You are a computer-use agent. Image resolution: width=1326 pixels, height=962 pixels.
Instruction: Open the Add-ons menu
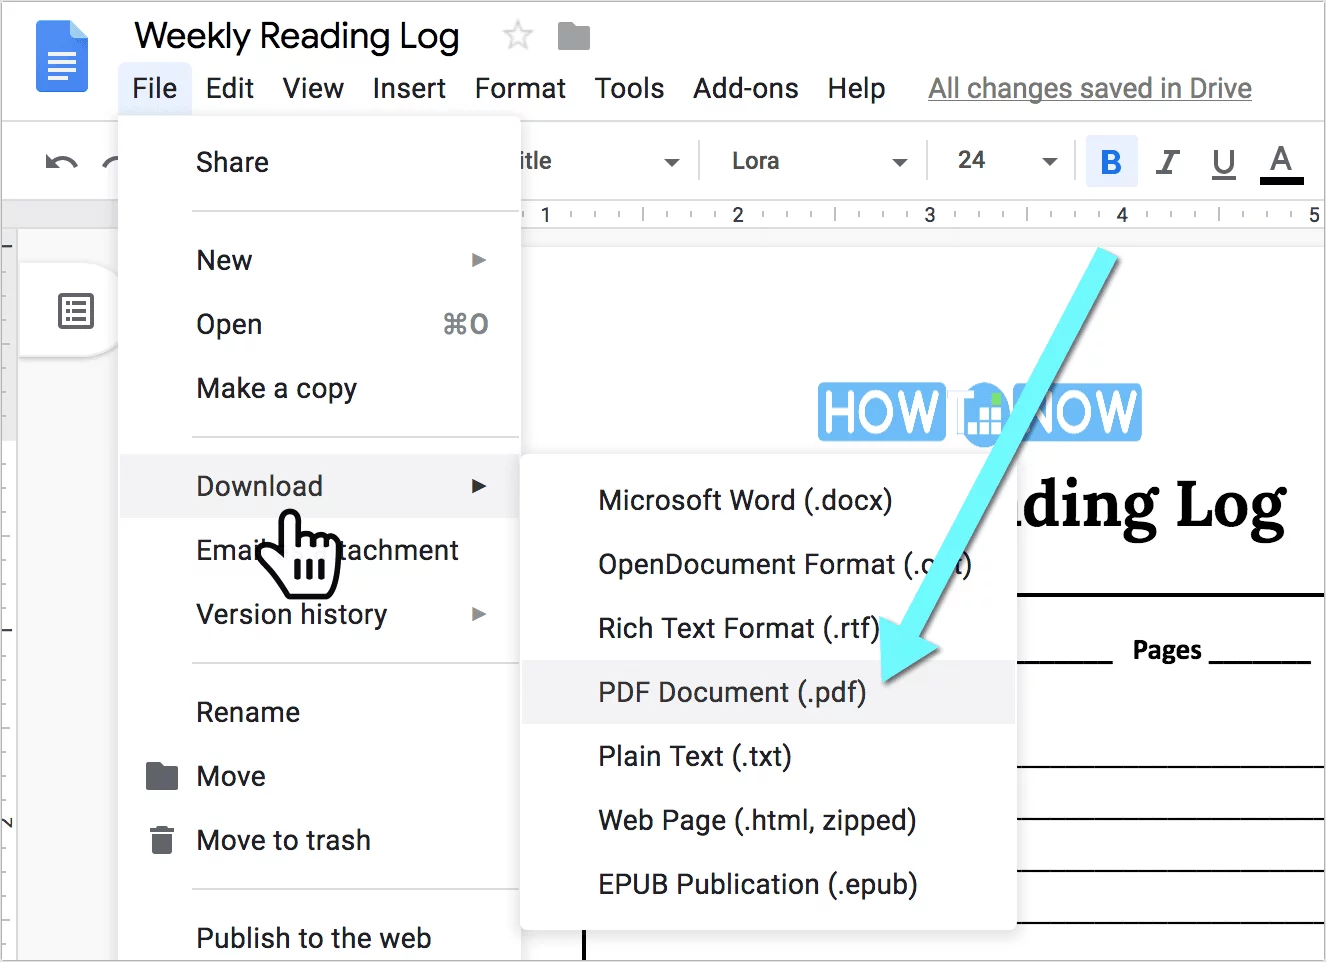click(x=746, y=88)
